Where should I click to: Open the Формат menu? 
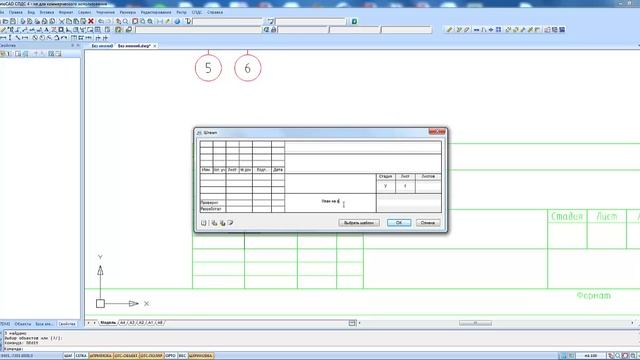click(66, 12)
